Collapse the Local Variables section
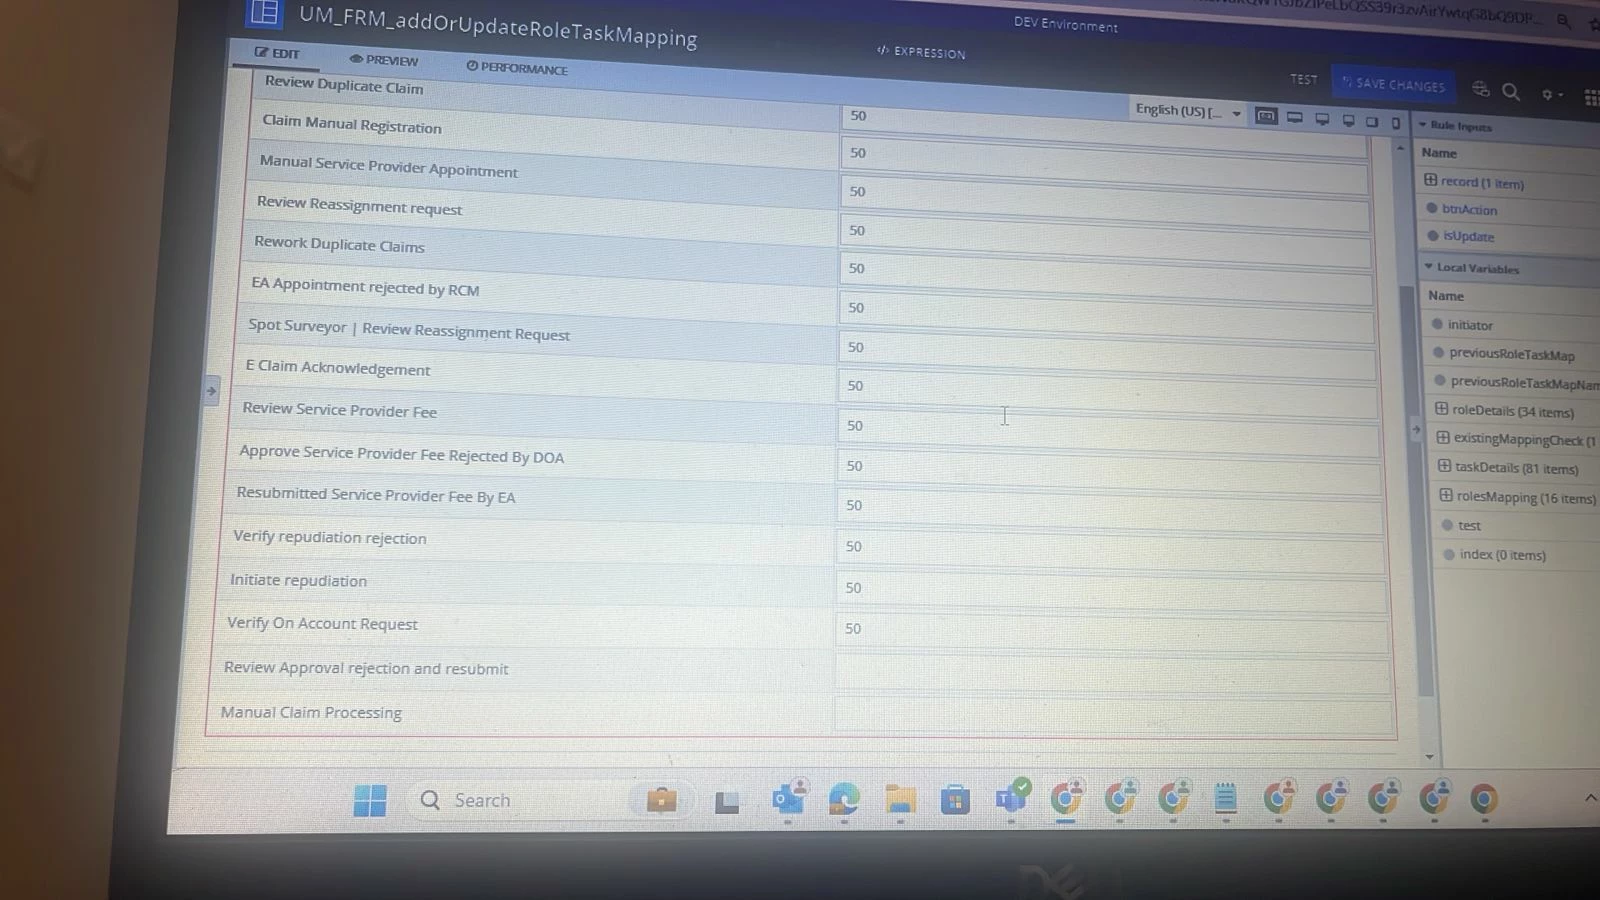1600x900 pixels. coord(1429,267)
